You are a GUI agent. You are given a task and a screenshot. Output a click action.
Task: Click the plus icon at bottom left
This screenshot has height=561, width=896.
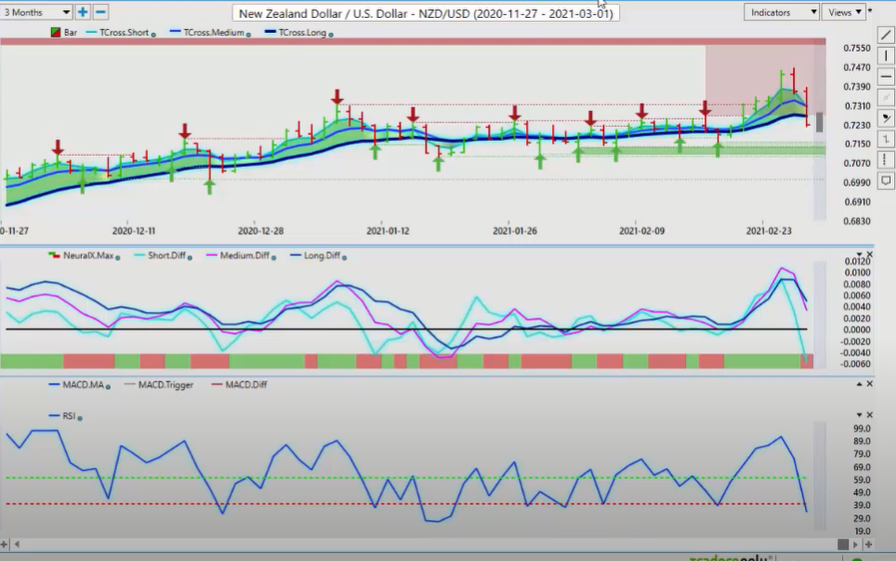point(4,544)
